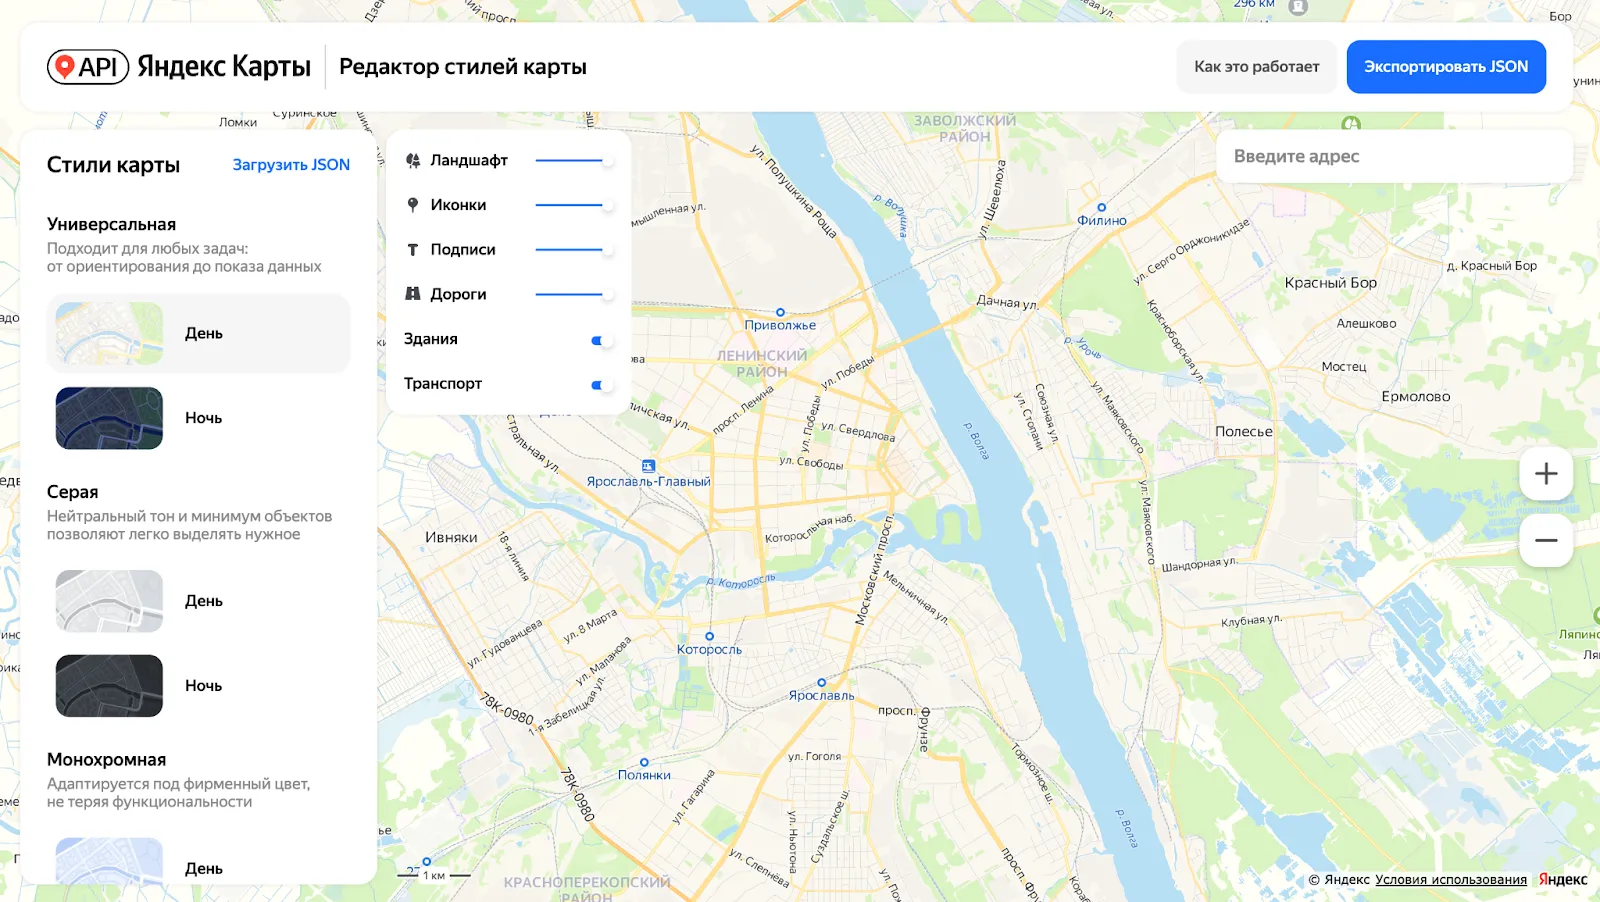Click Загрузить JSON link
1600x902 pixels.
coord(291,165)
